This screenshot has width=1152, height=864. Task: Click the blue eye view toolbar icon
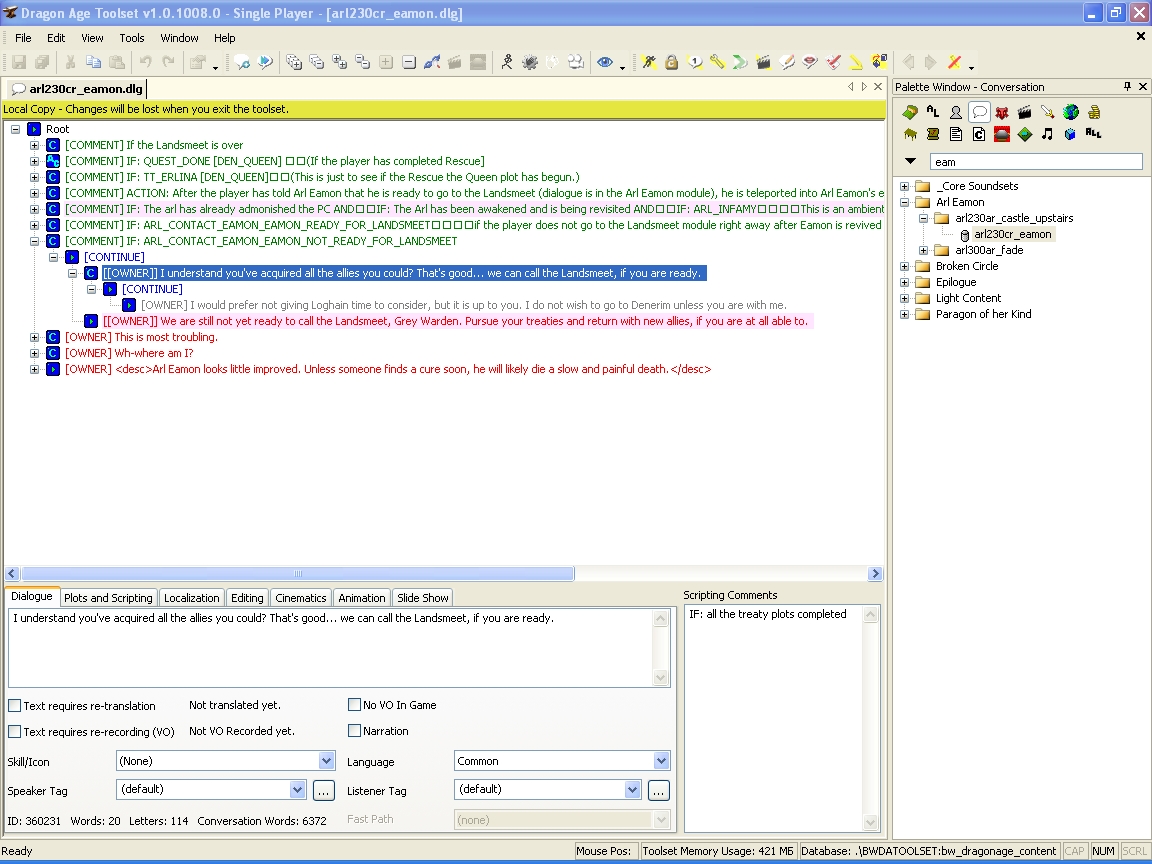(x=605, y=62)
